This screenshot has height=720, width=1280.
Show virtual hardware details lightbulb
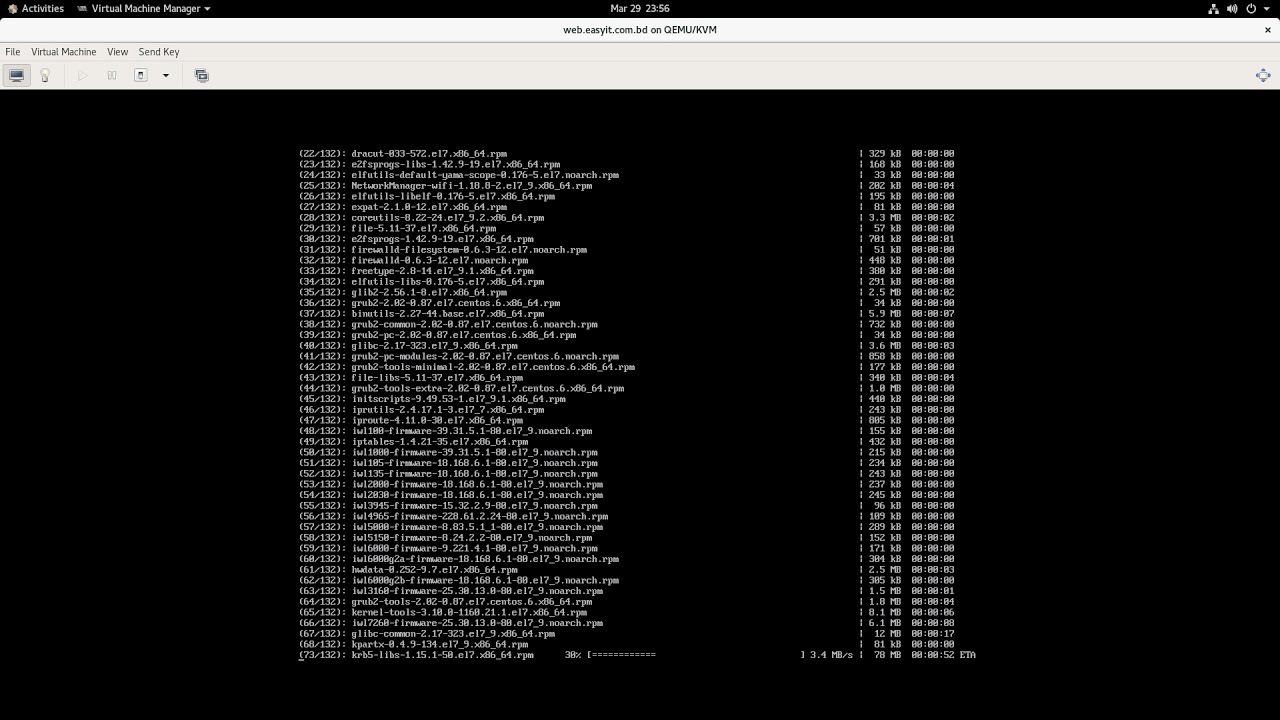44,75
